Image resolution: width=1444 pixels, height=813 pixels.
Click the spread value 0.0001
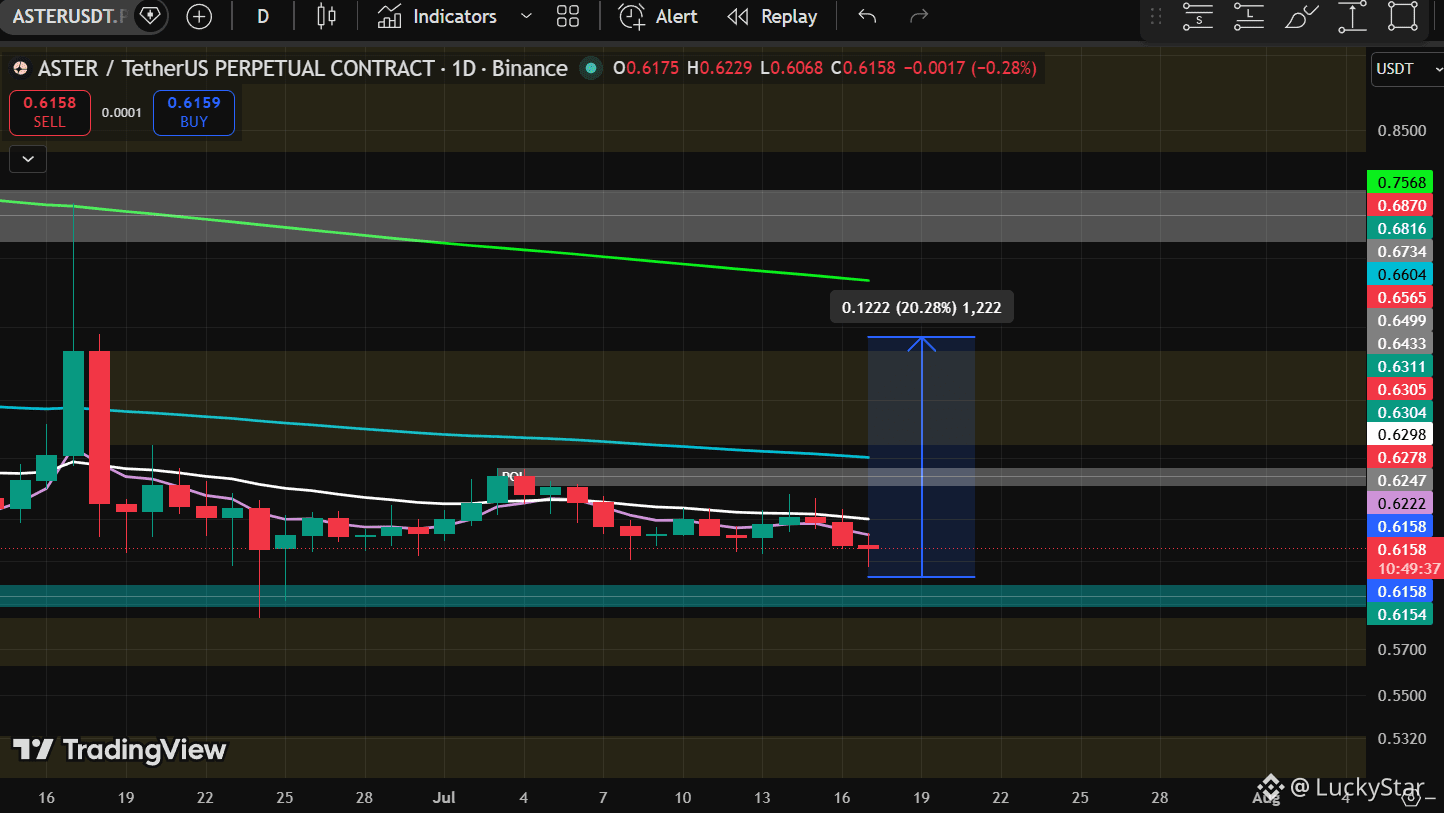pos(121,113)
